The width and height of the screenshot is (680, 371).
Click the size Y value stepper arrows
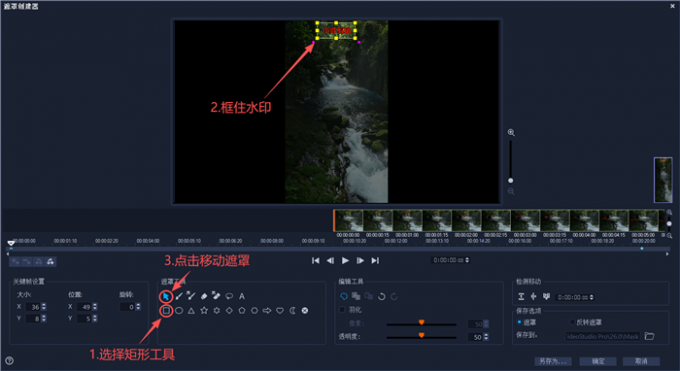click(x=44, y=319)
